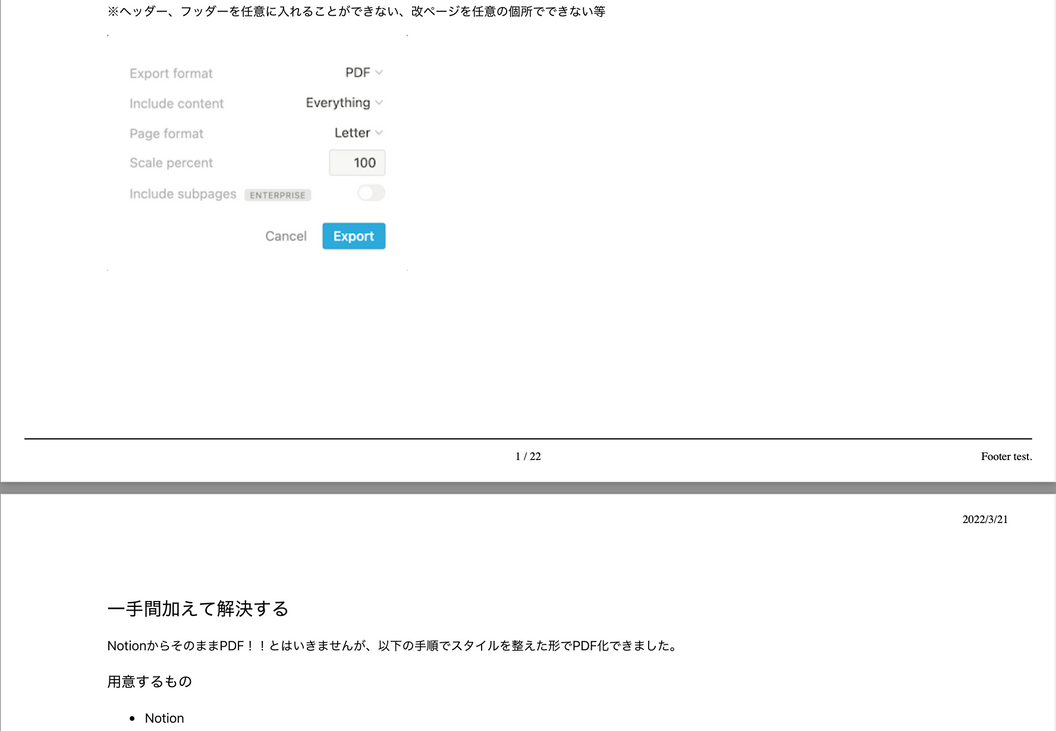Image resolution: width=1056 pixels, height=731 pixels.
Task: Open the Export format PDF dropdown
Action: (364, 73)
